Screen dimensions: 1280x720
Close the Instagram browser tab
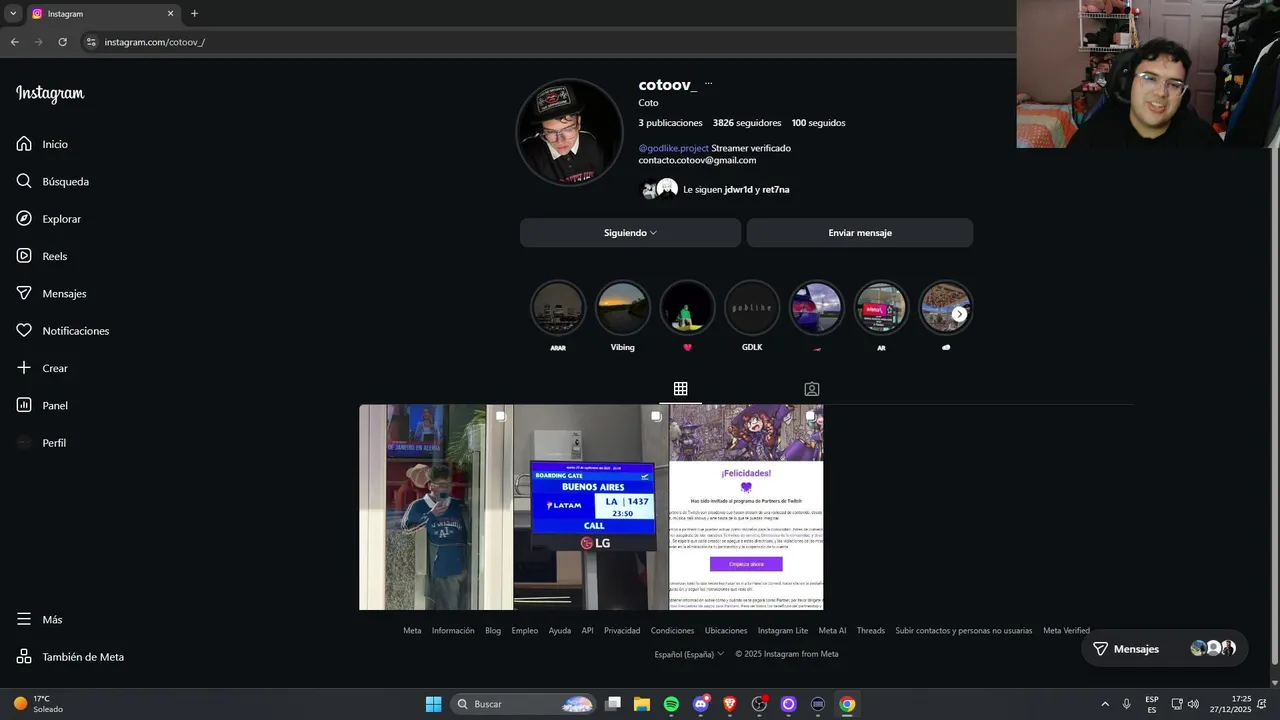170,14
